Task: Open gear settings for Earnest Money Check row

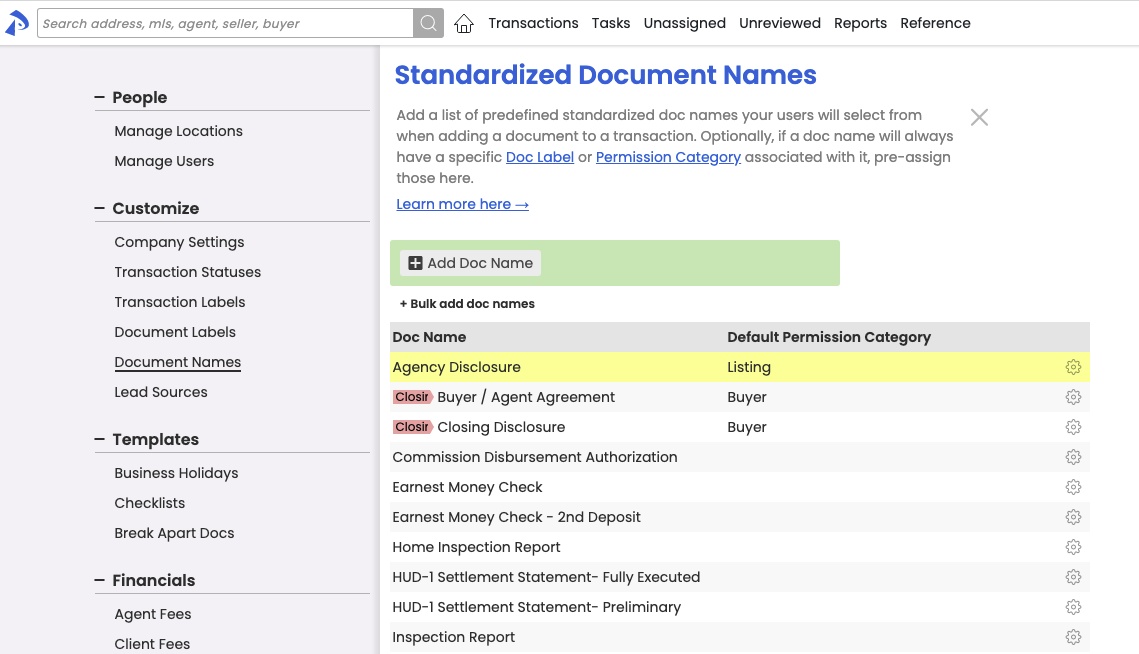Action: click(1073, 487)
